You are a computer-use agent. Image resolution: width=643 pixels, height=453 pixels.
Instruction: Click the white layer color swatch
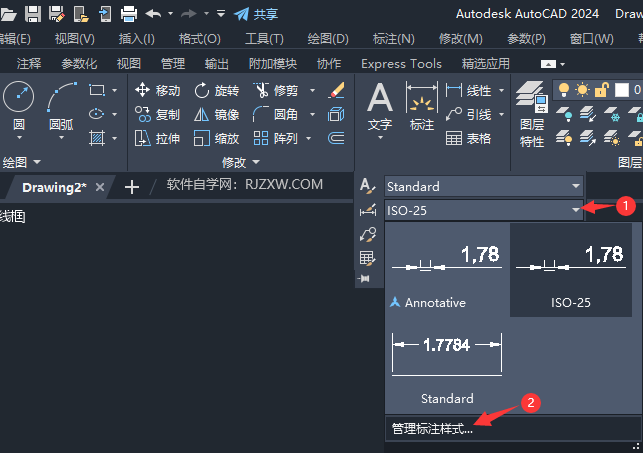[622, 90]
